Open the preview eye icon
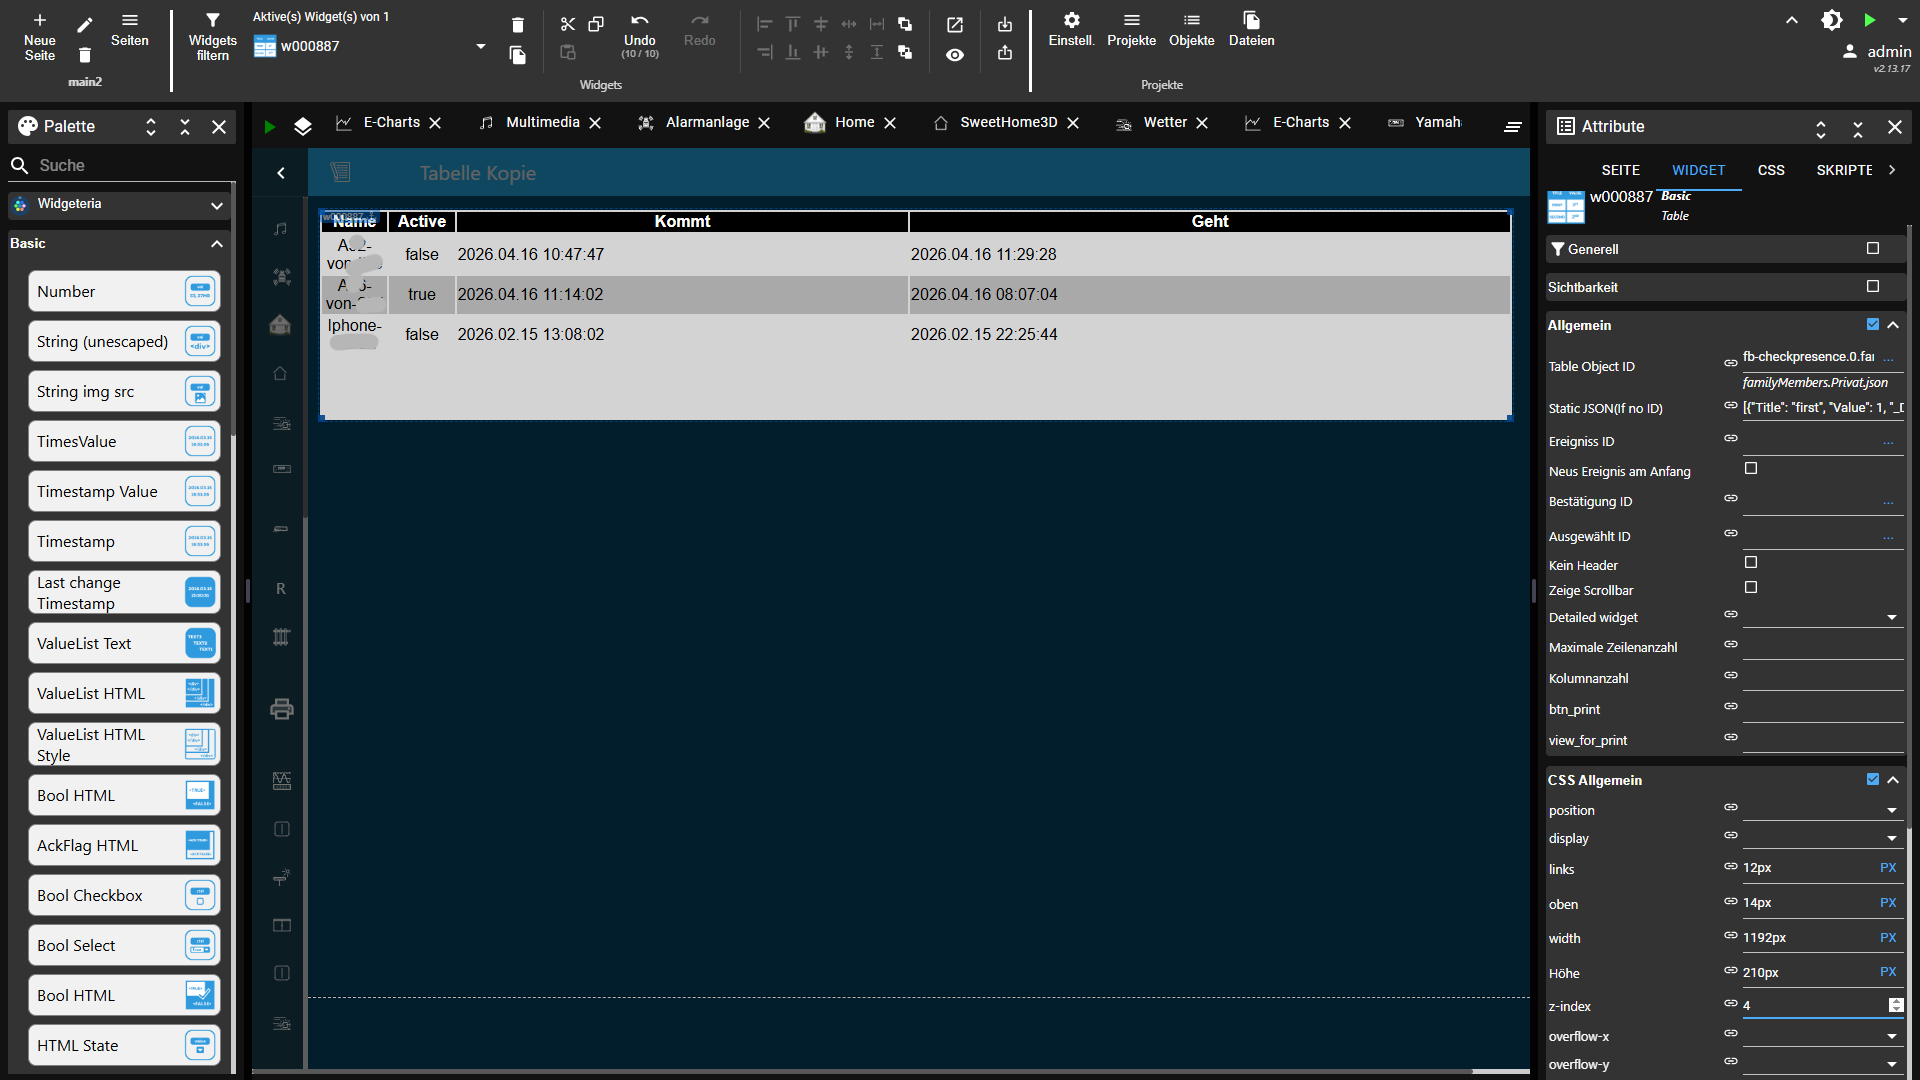 click(x=955, y=55)
